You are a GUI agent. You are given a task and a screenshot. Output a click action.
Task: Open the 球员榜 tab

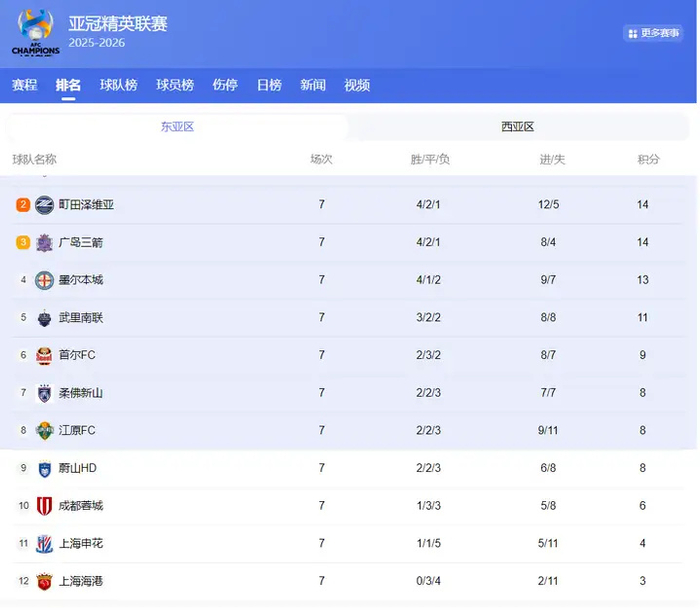(175, 85)
